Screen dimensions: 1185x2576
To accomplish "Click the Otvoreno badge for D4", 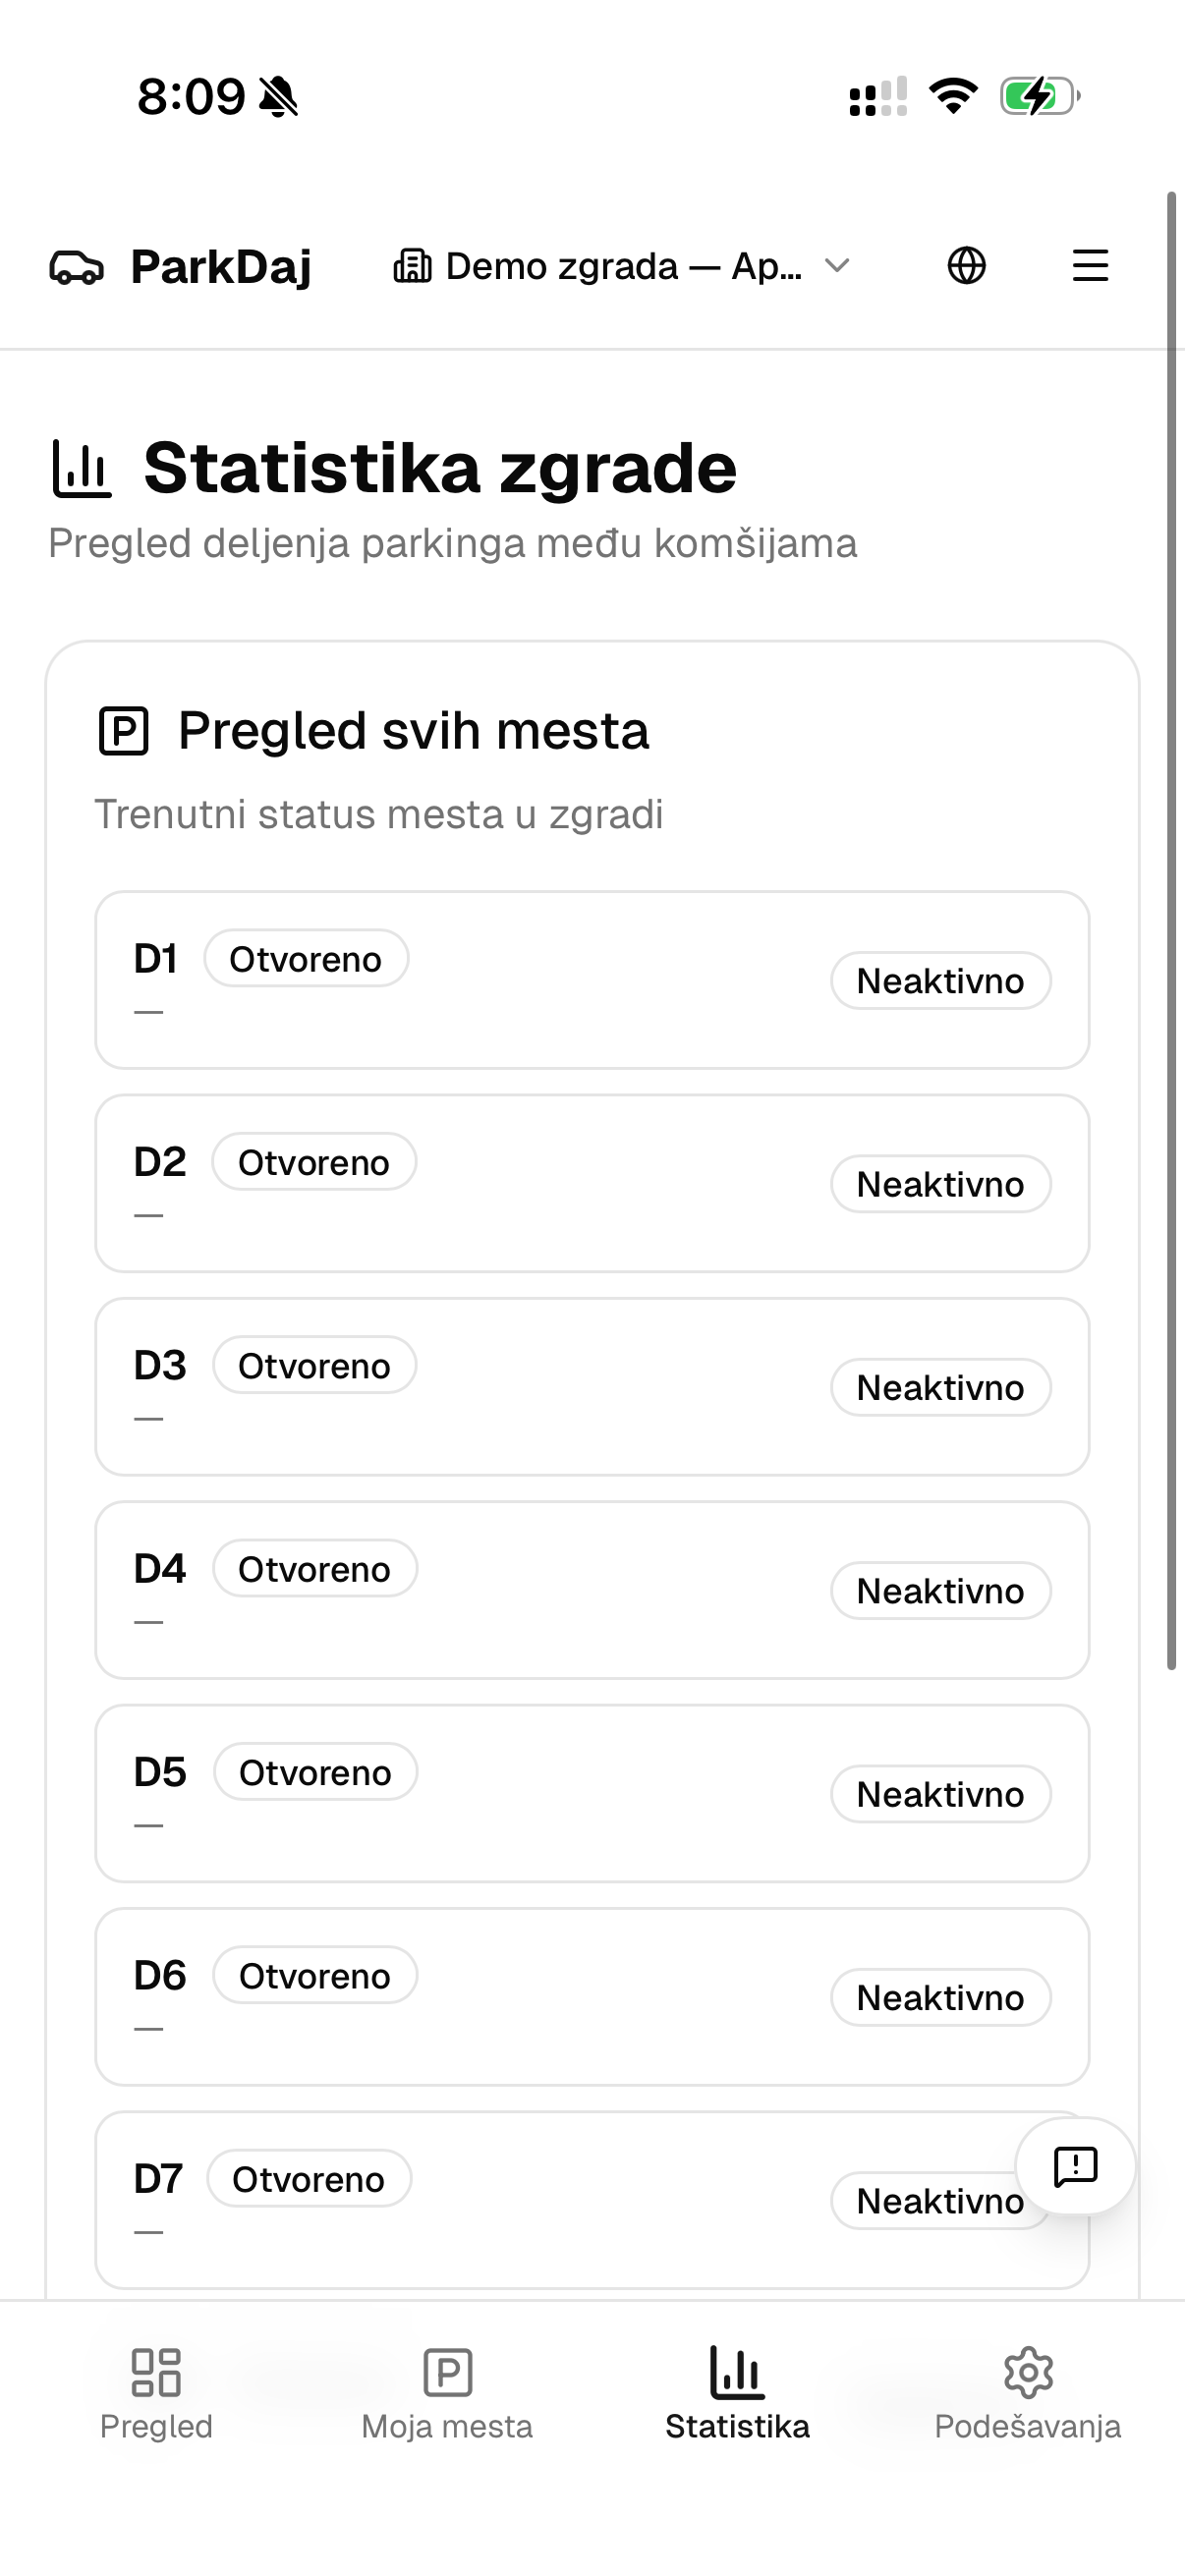I will click(x=315, y=1569).
